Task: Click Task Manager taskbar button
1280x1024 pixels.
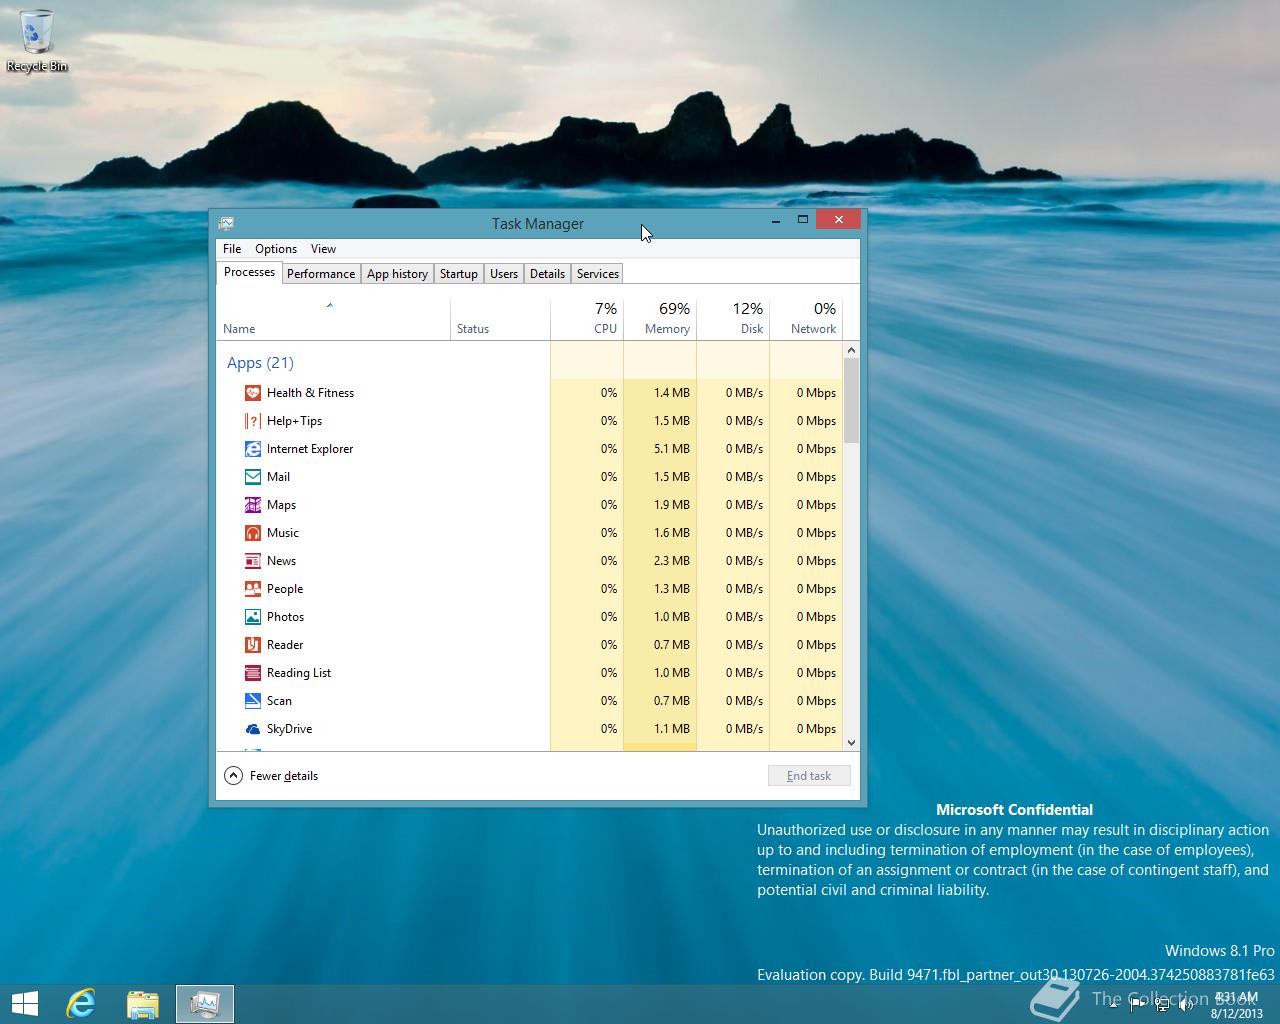Action: tap(205, 1003)
